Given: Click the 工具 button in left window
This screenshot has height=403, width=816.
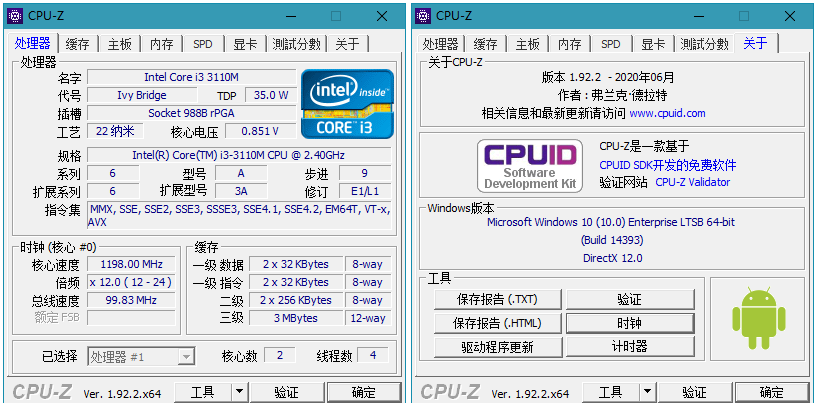Looking at the screenshot, I should click(x=203, y=392).
